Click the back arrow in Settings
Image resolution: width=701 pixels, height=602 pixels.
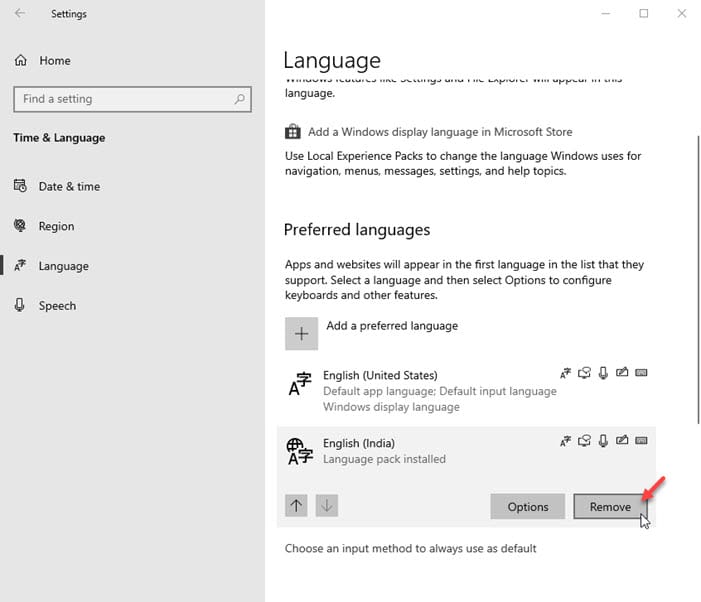tap(20, 13)
